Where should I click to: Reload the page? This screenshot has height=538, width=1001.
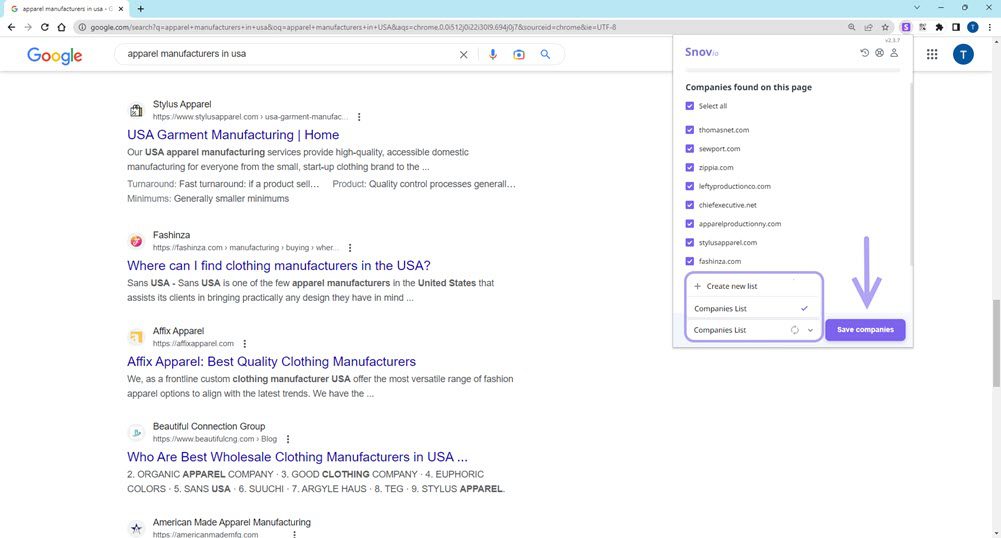coord(45,27)
